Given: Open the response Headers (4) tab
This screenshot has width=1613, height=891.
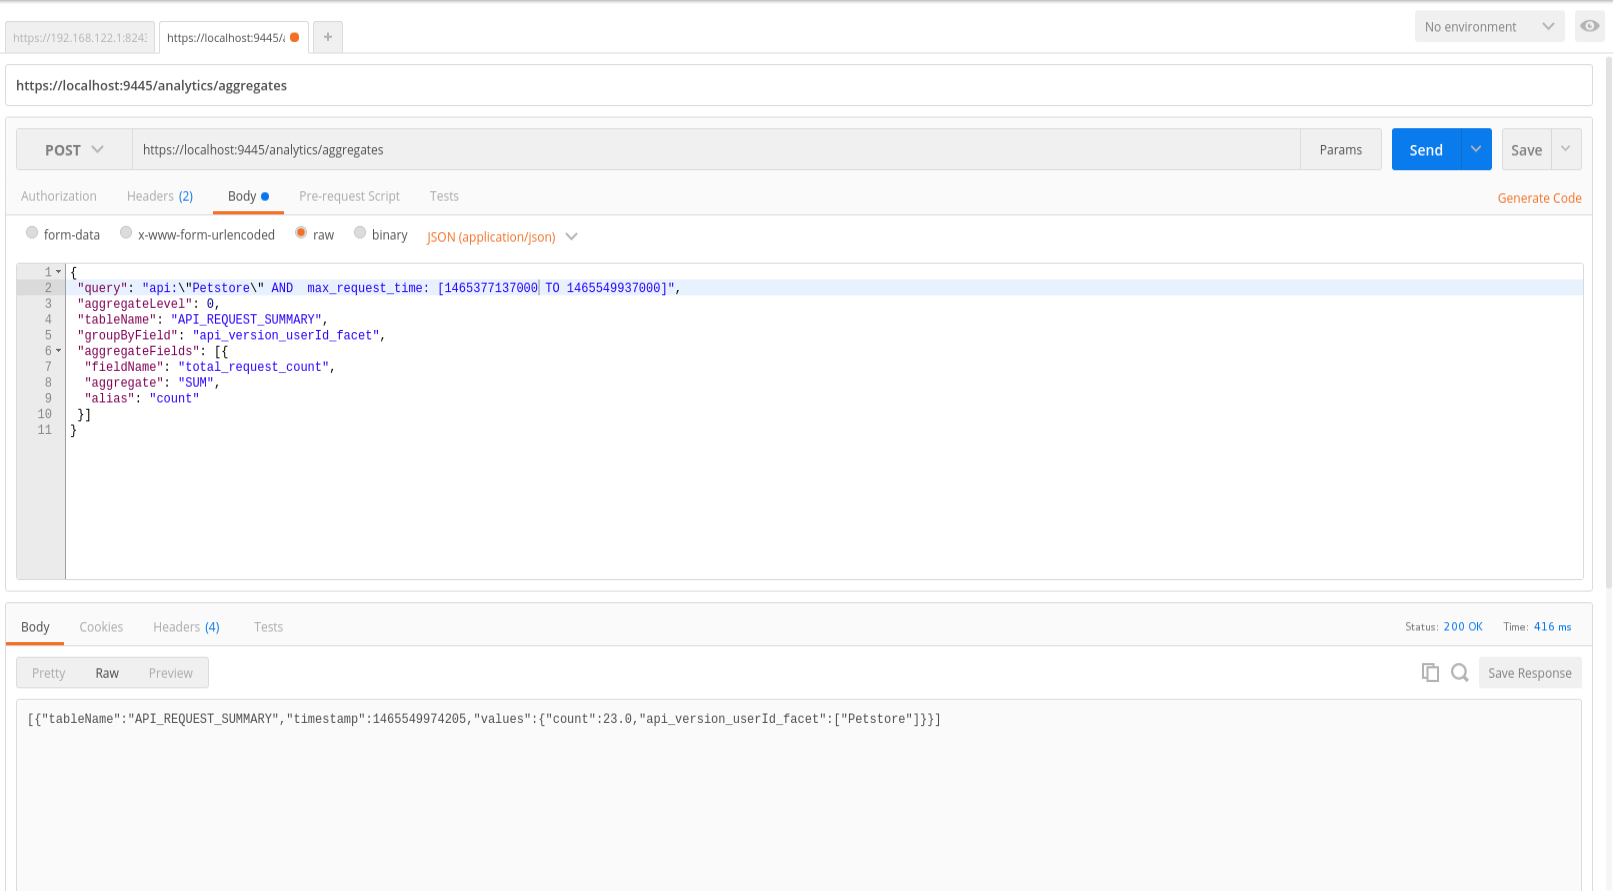Looking at the screenshot, I should (x=186, y=627).
